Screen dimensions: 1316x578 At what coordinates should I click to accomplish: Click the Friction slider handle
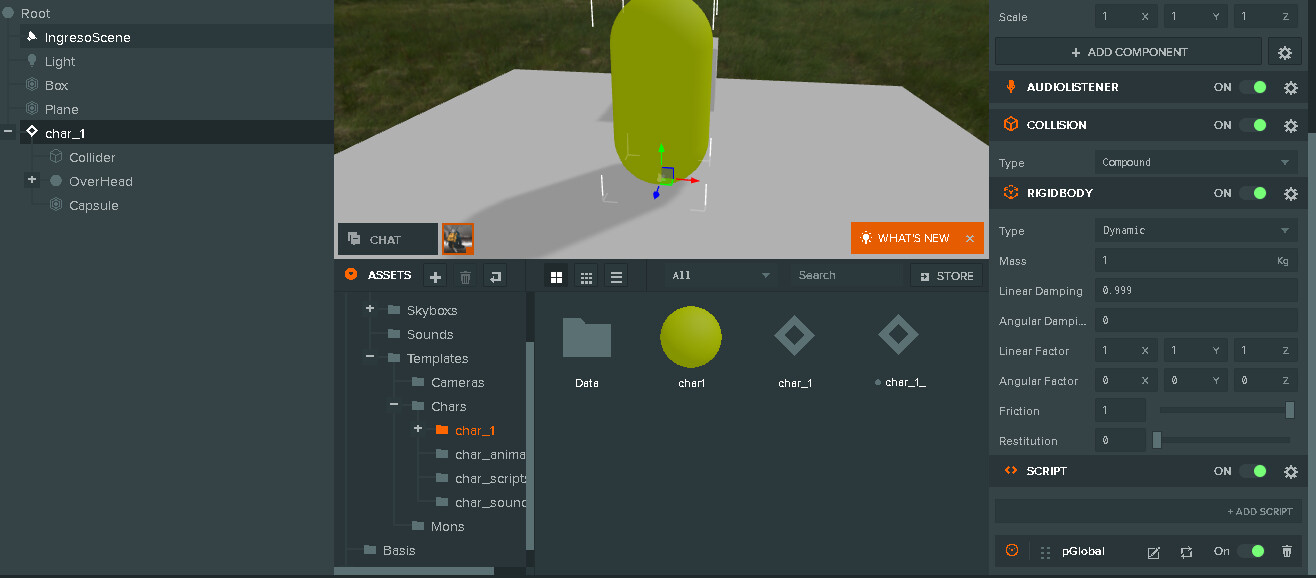(1290, 410)
